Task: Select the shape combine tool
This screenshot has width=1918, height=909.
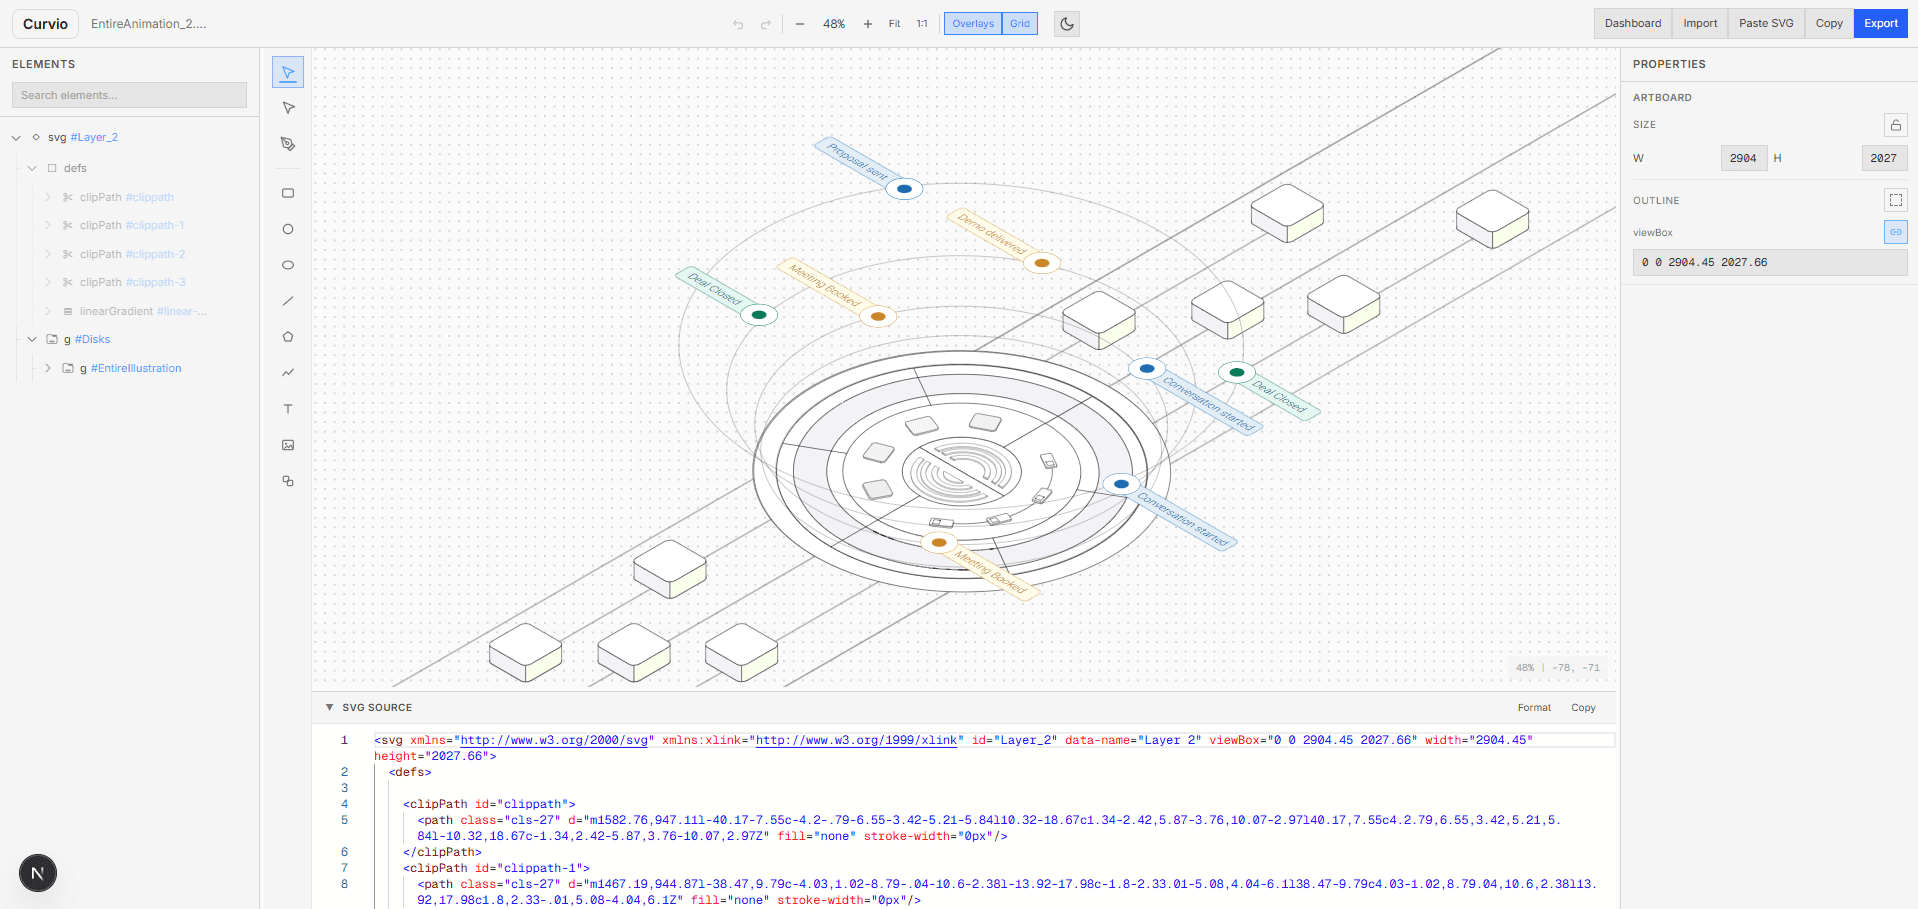Action: tap(288, 481)
